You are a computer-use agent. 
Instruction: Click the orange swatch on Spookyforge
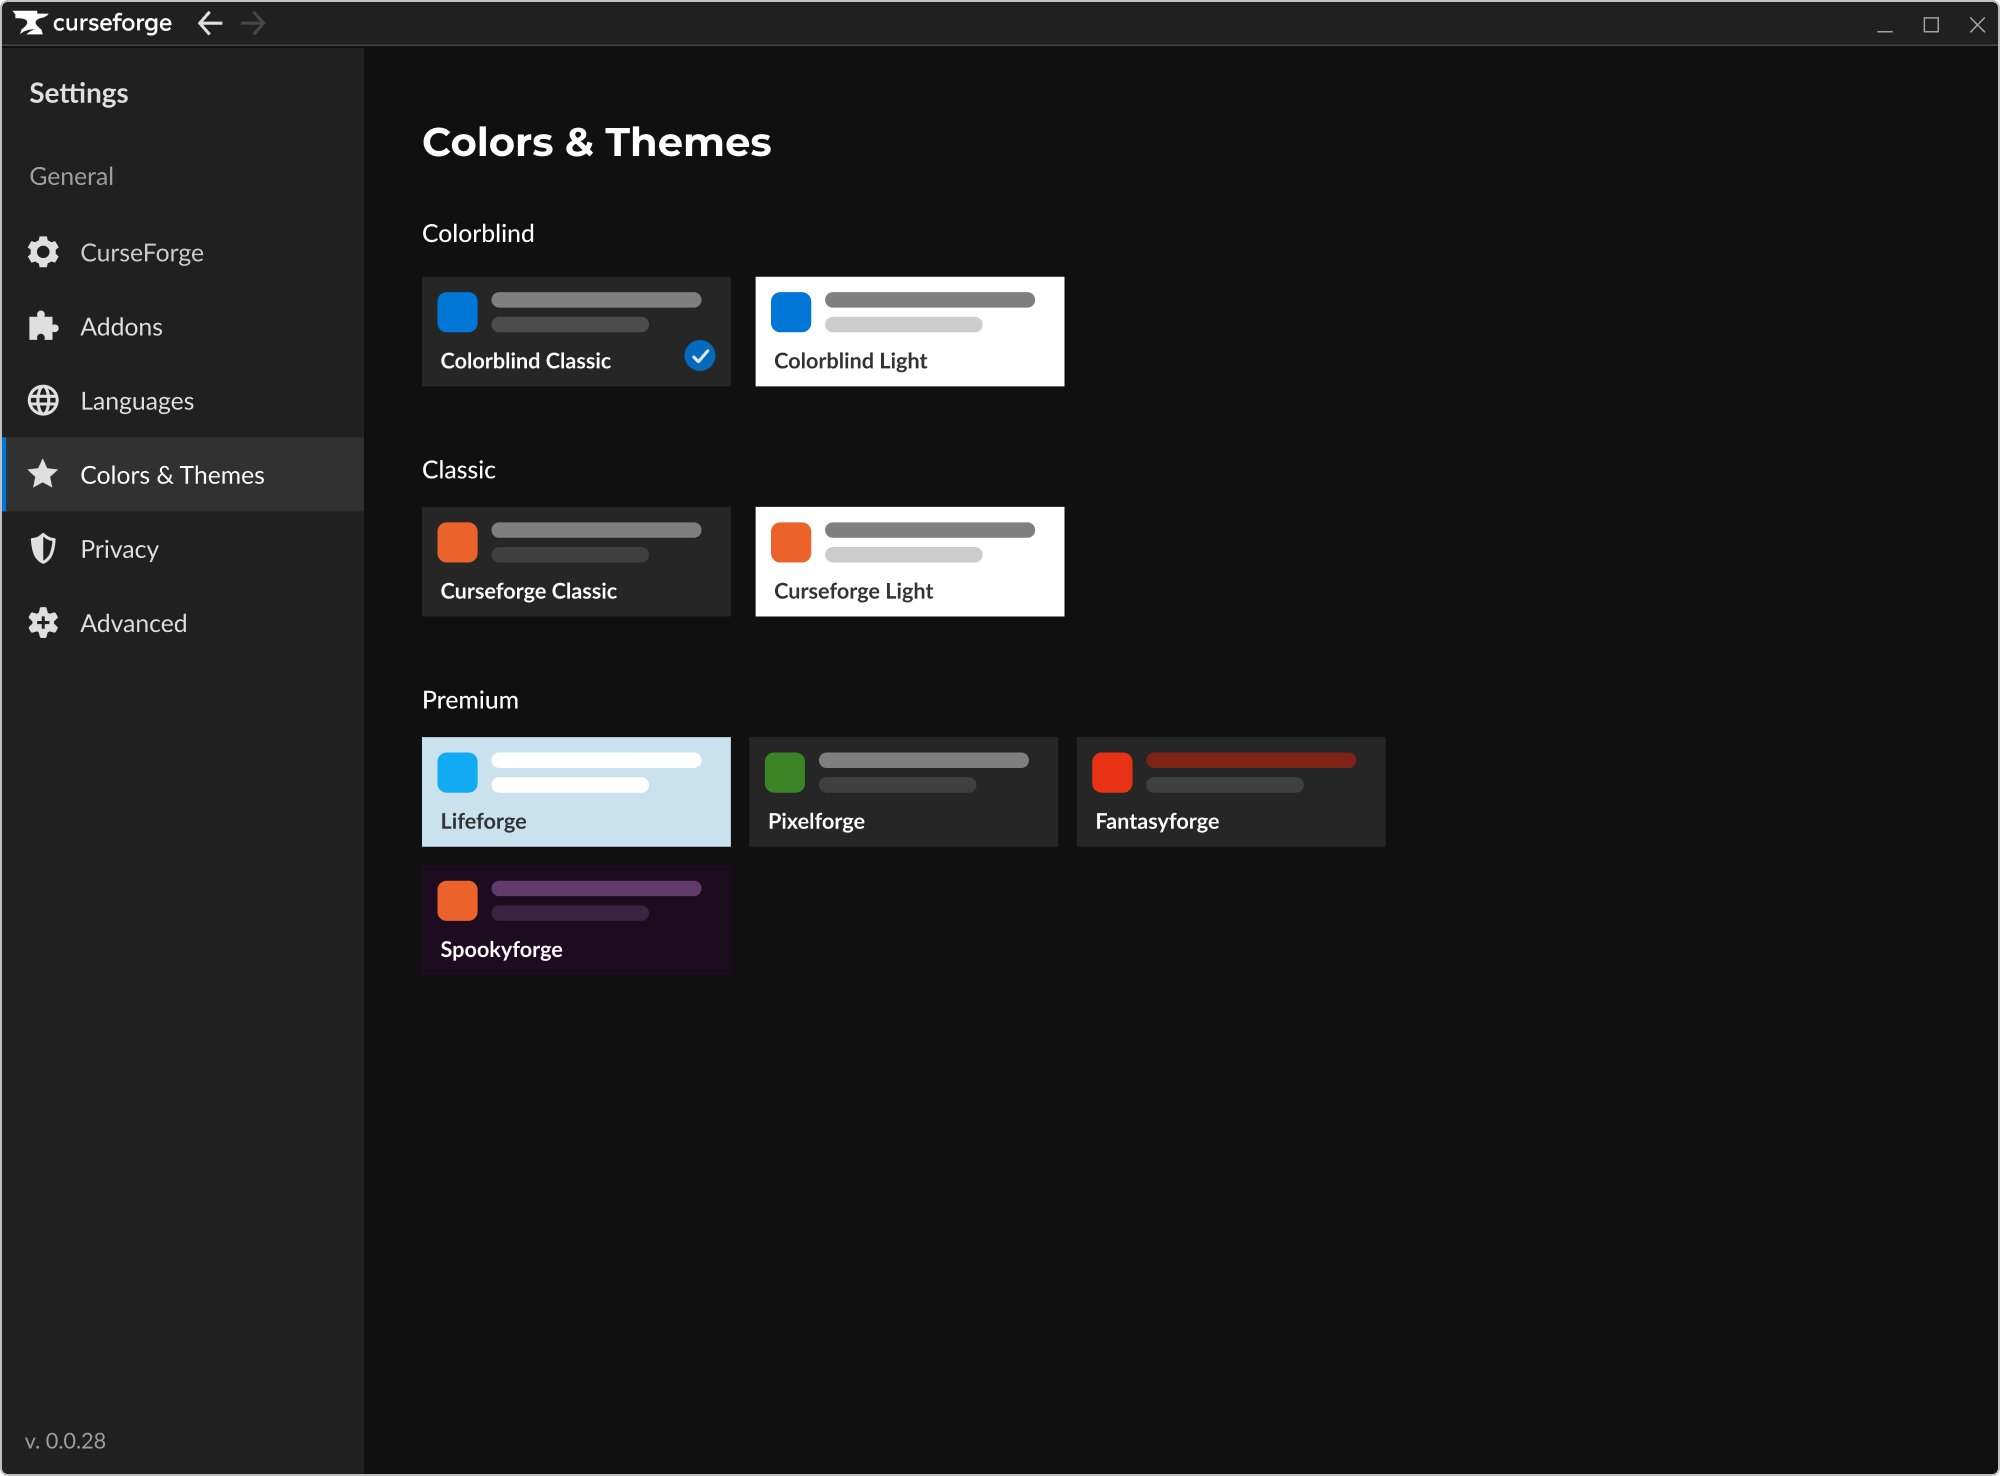457,900
